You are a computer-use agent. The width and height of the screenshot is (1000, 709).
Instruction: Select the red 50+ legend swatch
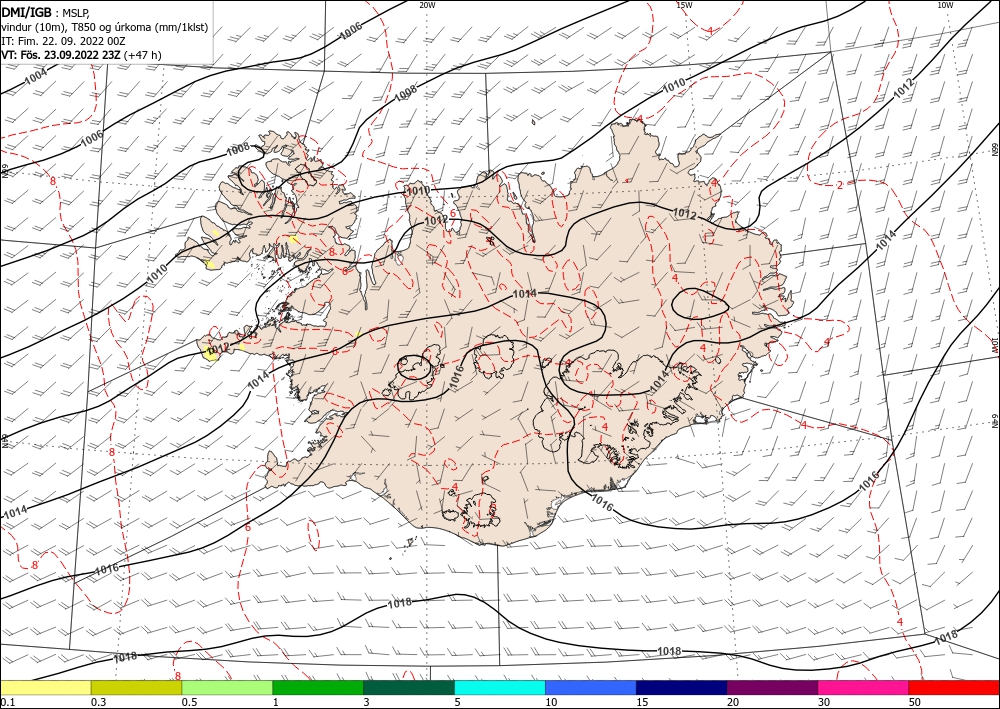point(954,688)
